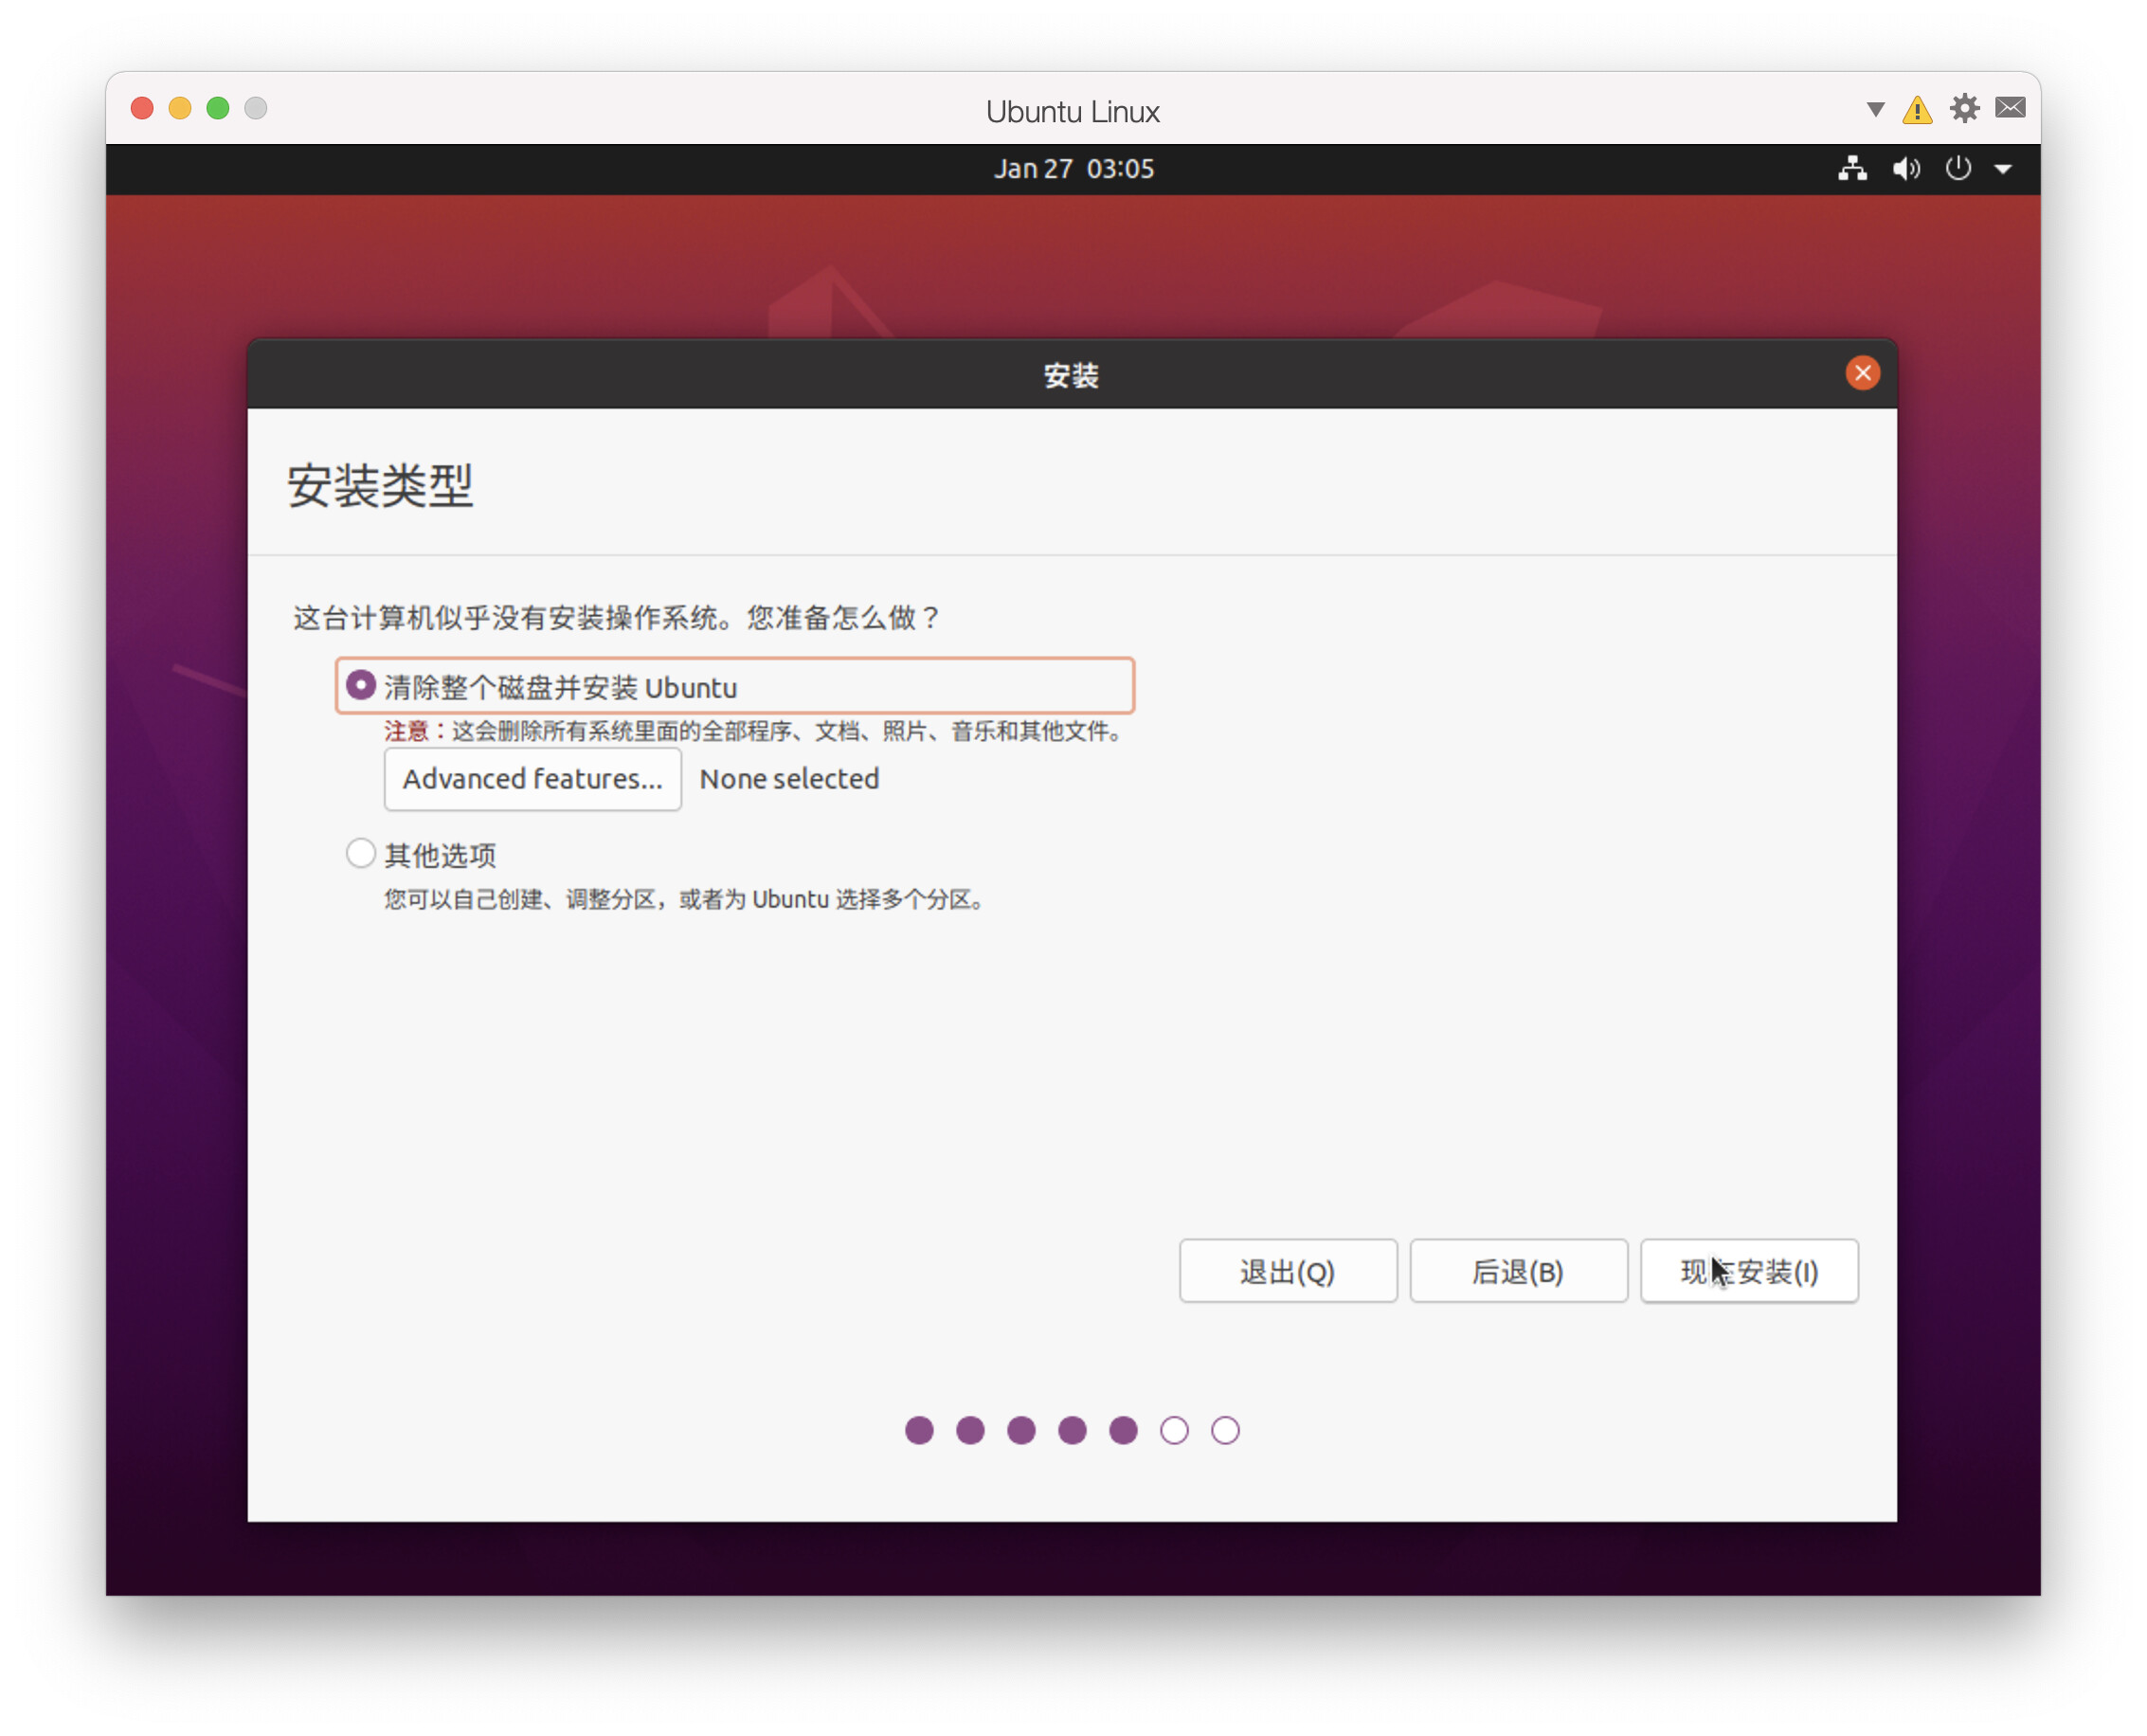Open the volume speaker icon in top bar
The image size is (2147, 1736).
[1906, 169]
